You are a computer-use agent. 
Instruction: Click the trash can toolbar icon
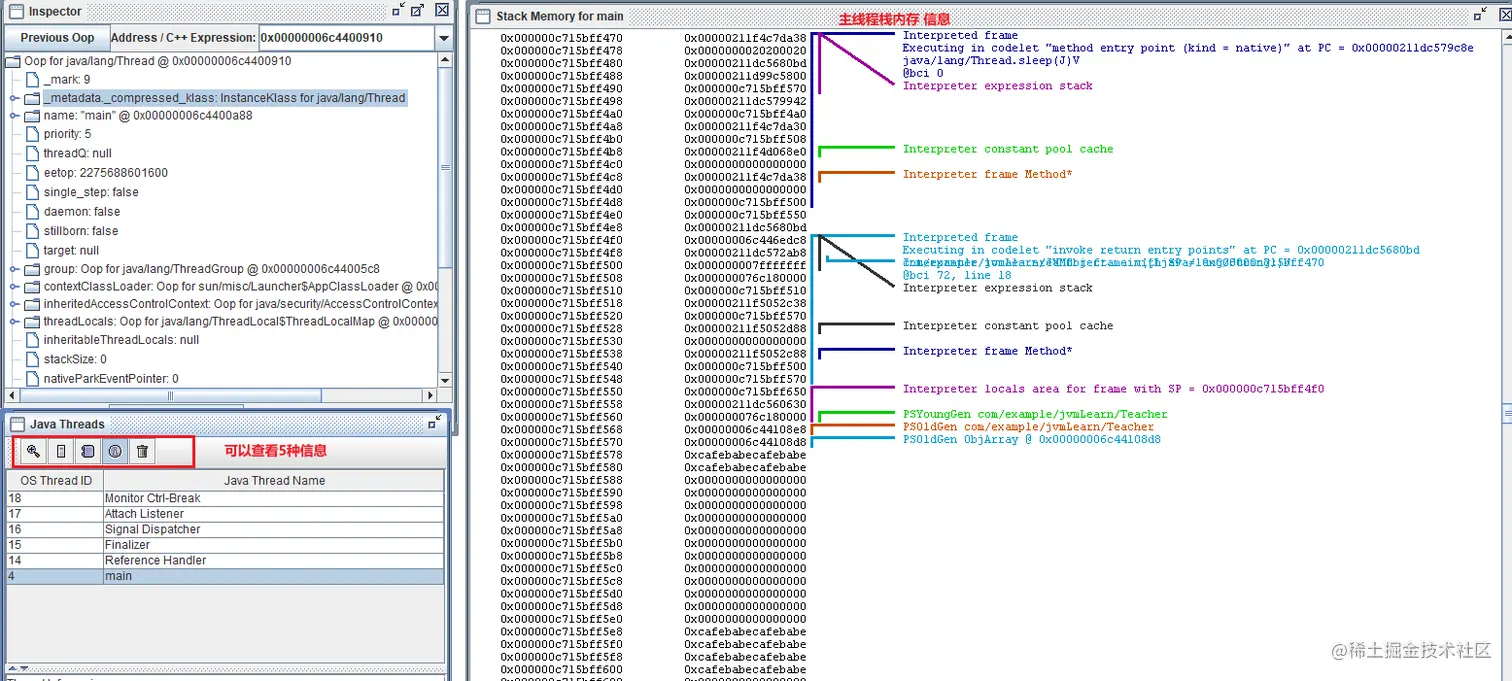click(142, 451)
